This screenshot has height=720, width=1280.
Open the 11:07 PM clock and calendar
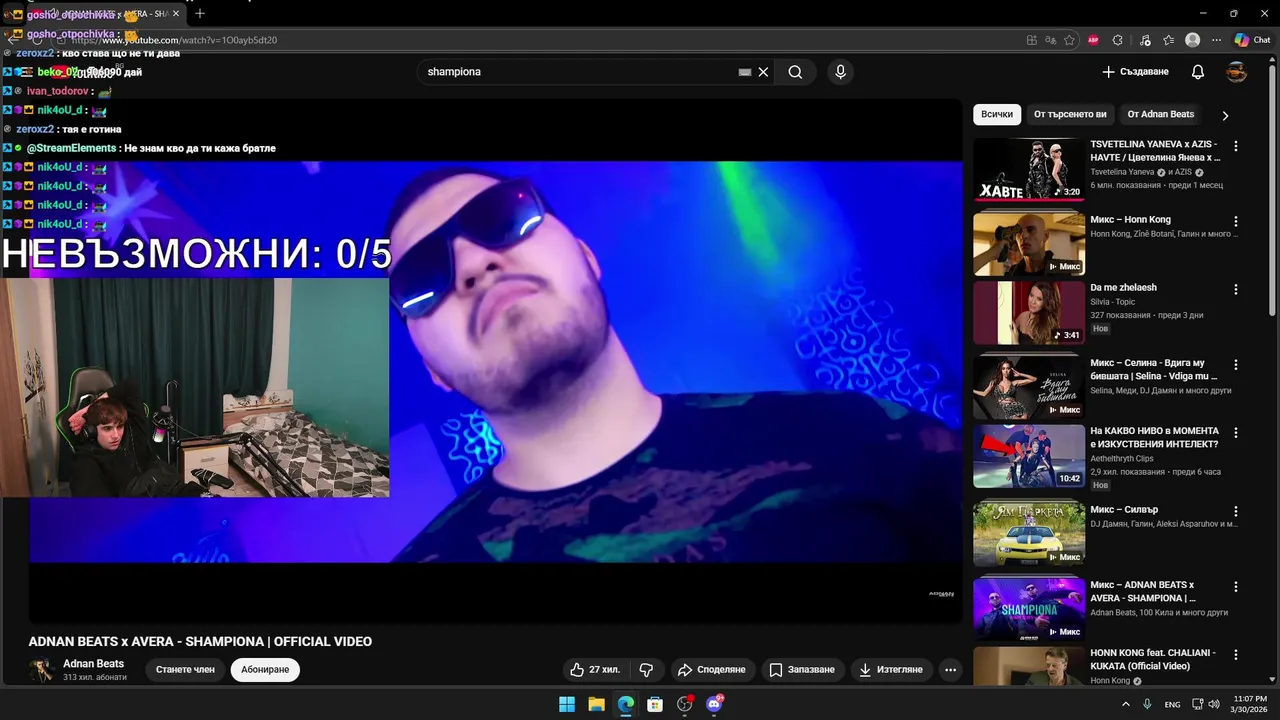(1250, 704)
